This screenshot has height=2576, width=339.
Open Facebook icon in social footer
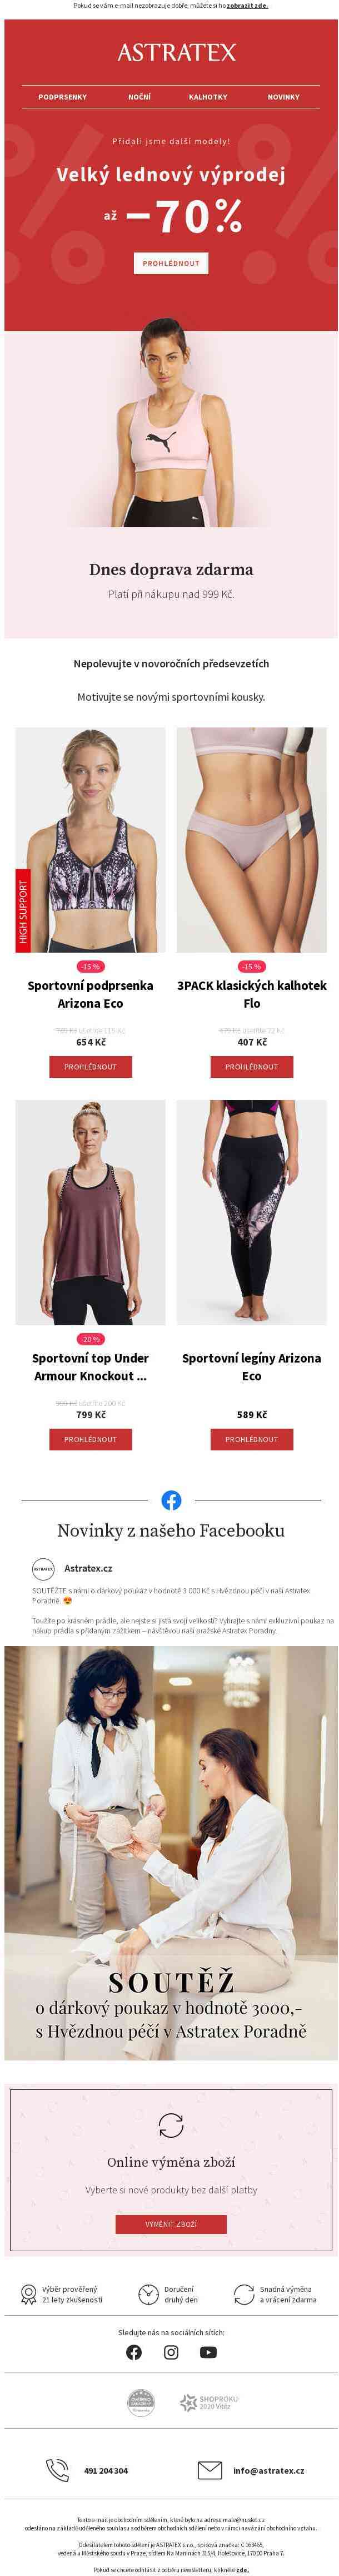134,2352
